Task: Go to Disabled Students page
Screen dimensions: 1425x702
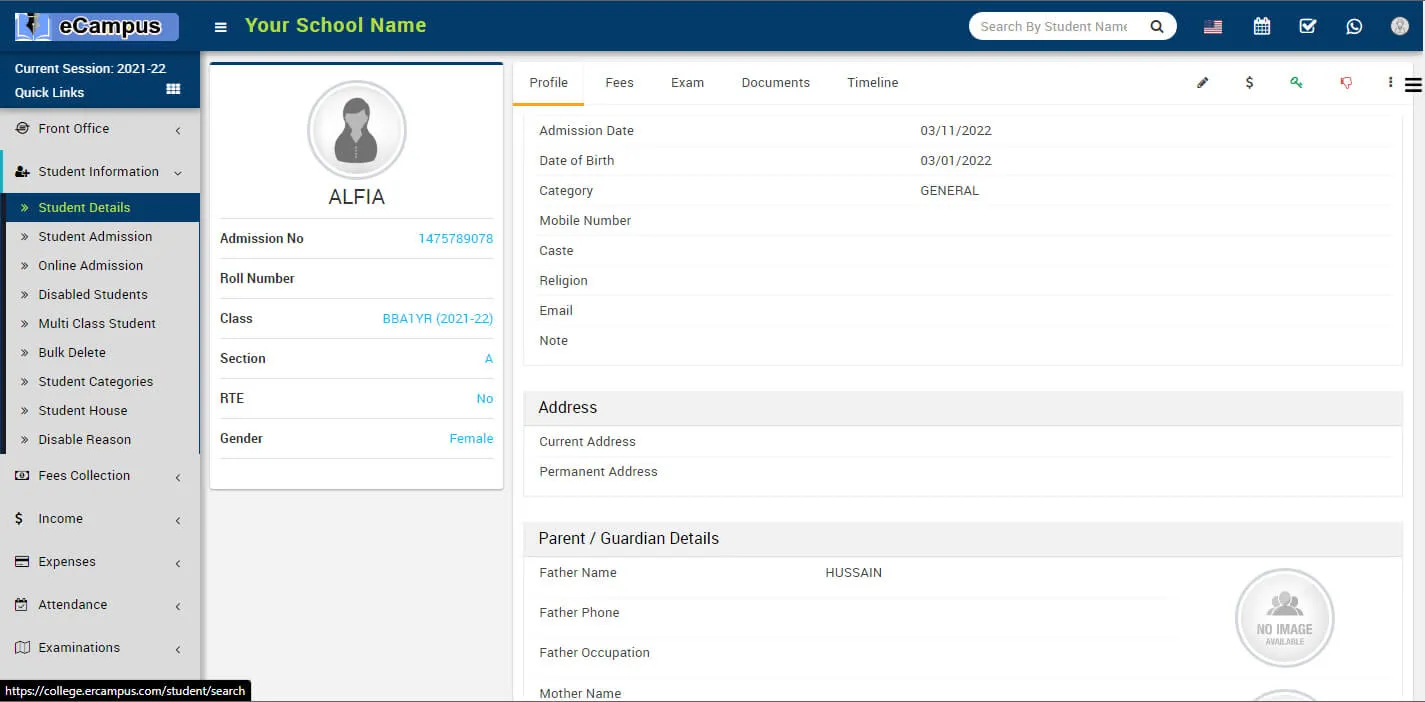Action: [x=93, y=295]
